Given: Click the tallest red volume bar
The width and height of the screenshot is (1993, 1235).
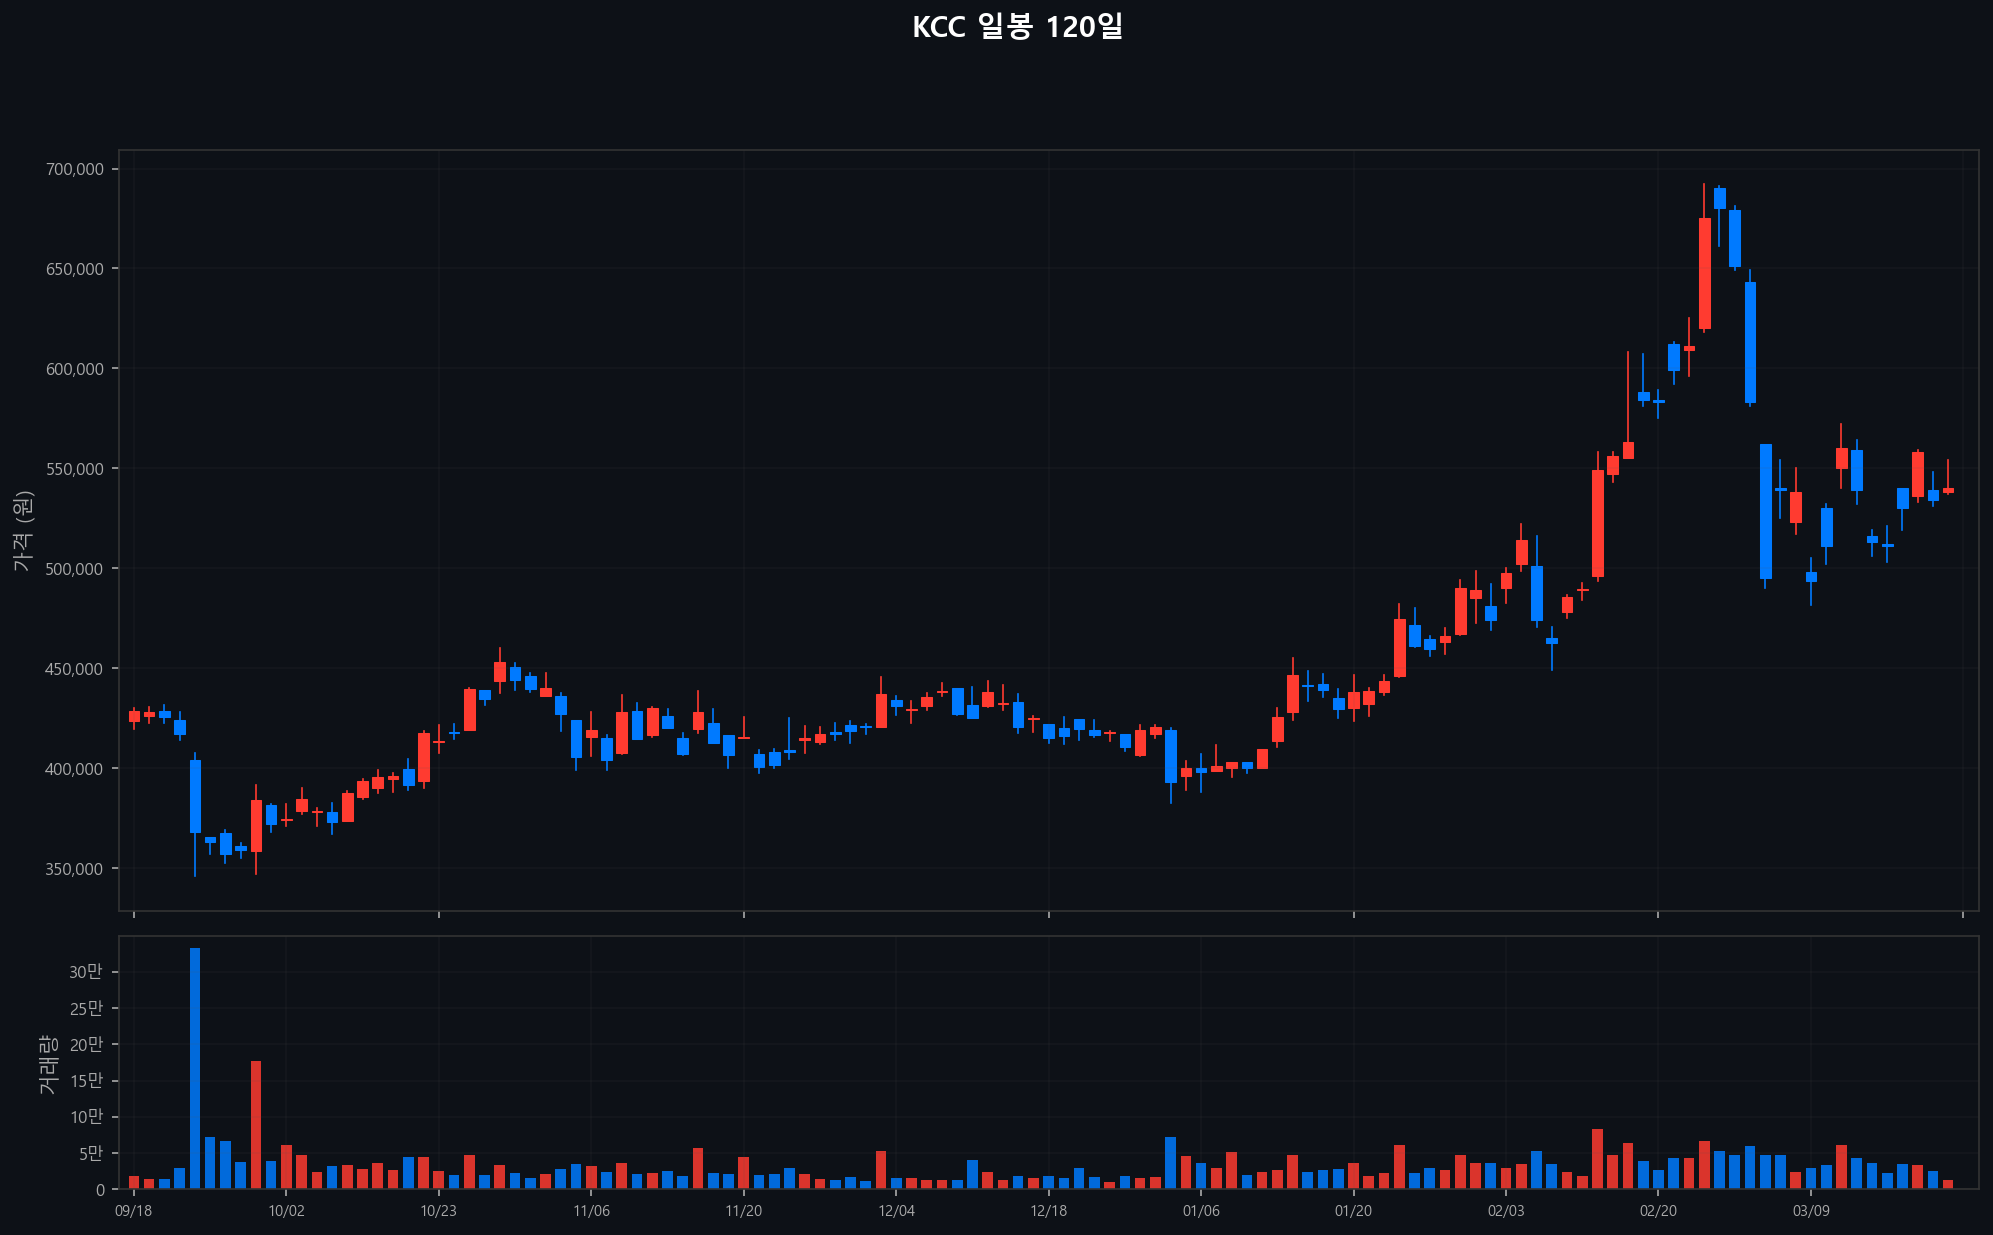Looking at the screenshot, I should [x=256, y=1124].
